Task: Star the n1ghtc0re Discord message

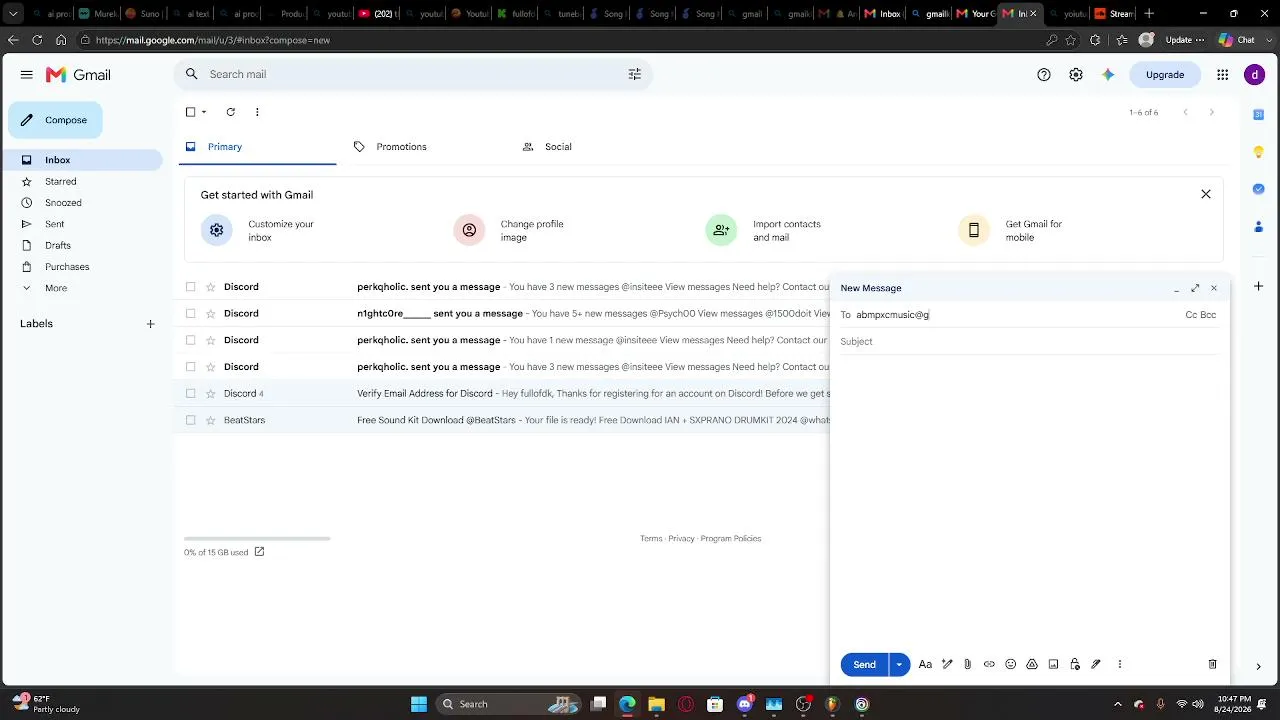Action: click(211, 314)
